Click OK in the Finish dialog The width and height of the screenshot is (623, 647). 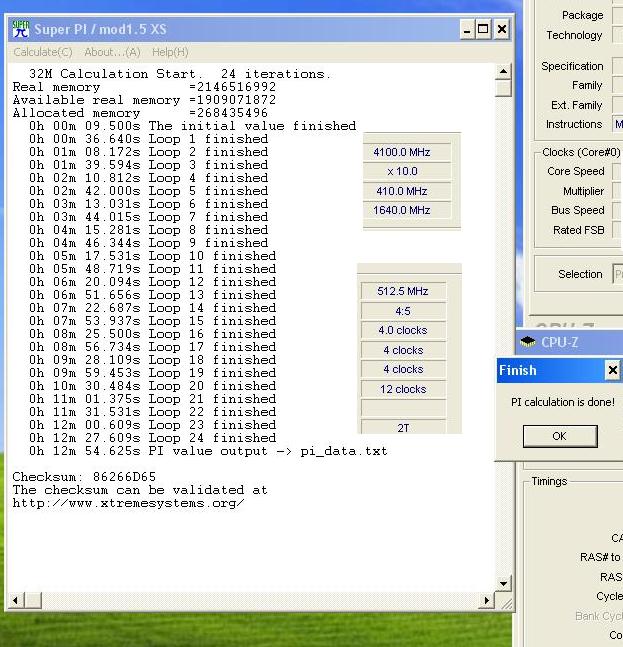pyautogui.click(x=560, y=436)
